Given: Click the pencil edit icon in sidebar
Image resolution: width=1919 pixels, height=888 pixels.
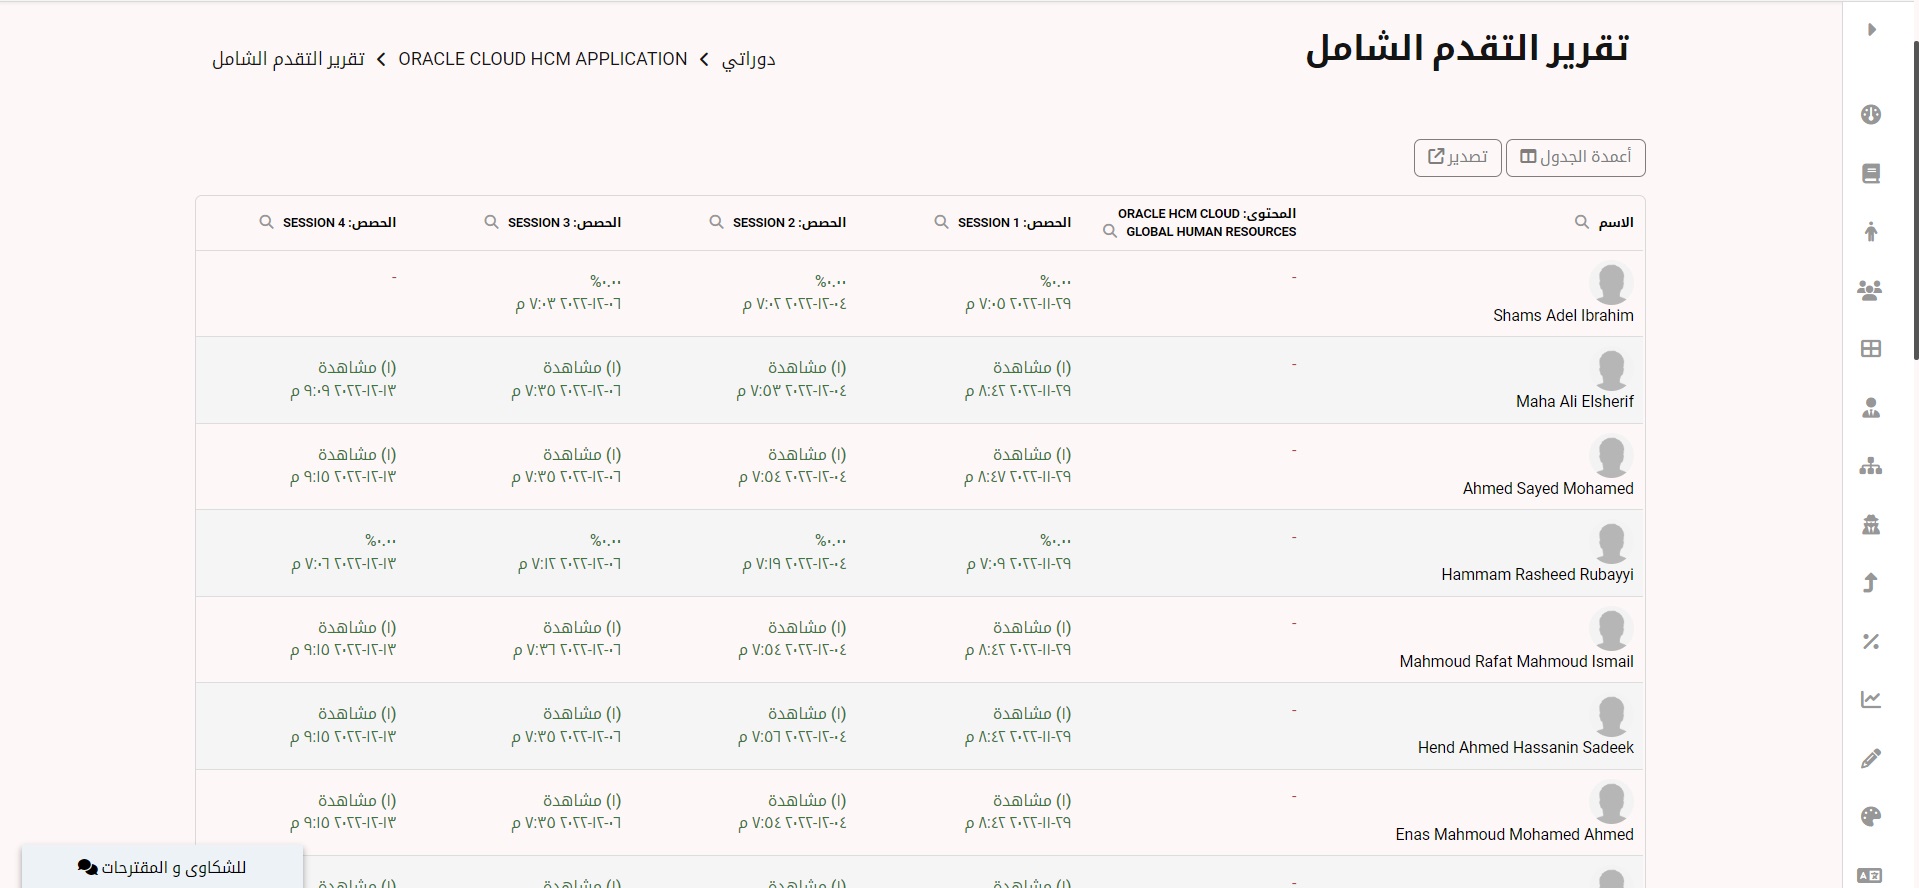Looking at the screenshot, I should (x=1871, y=759).
